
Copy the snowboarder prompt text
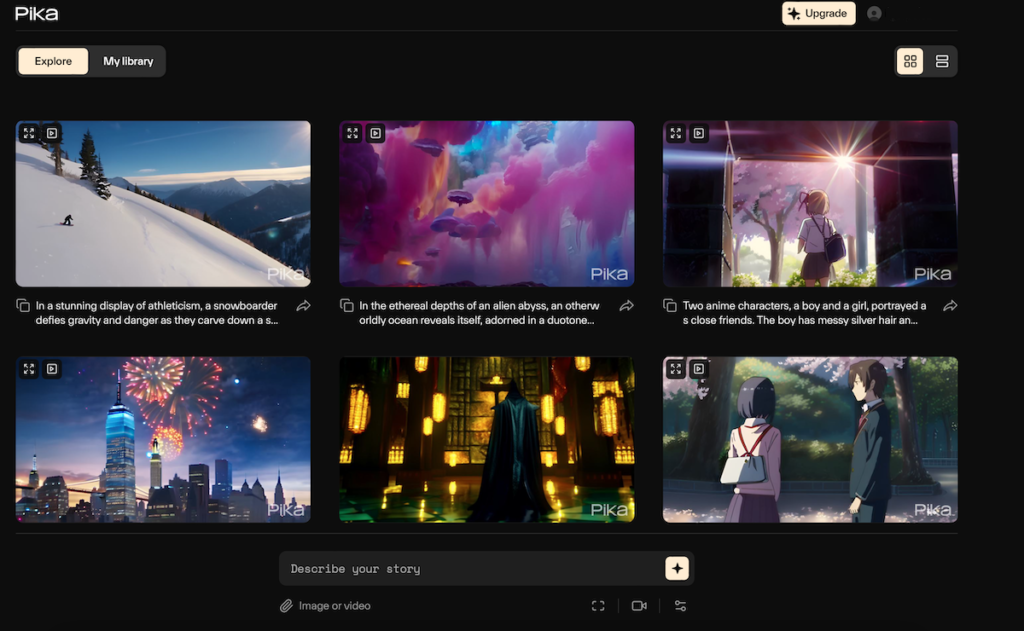tap(23, 306)
